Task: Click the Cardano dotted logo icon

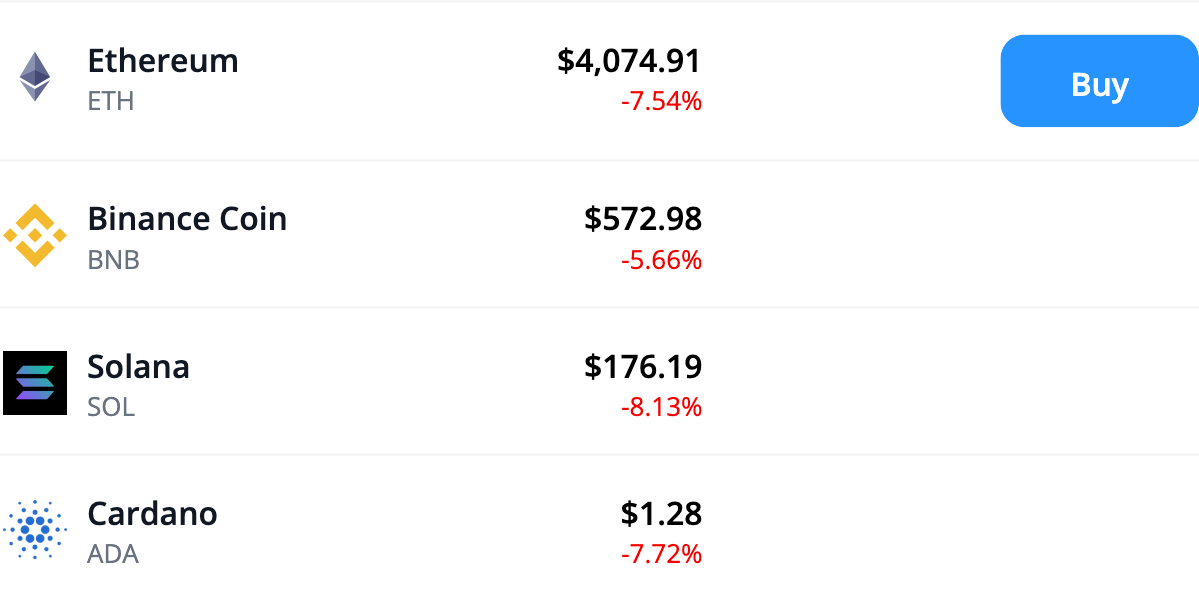Action: click(x=35, y=529)
